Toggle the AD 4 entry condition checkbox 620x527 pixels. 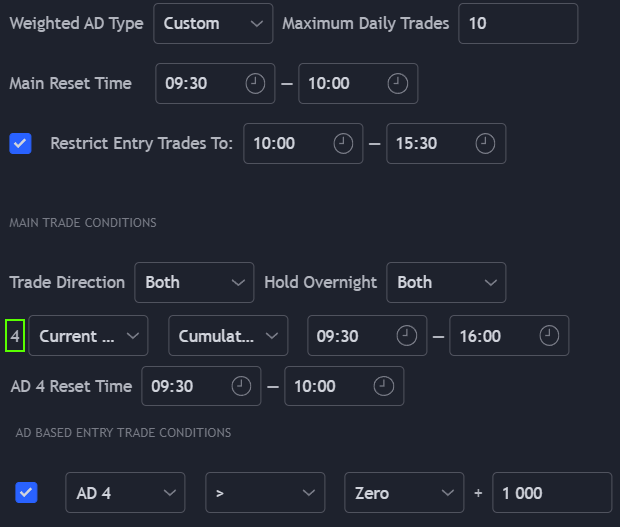[x=27, y=493]
